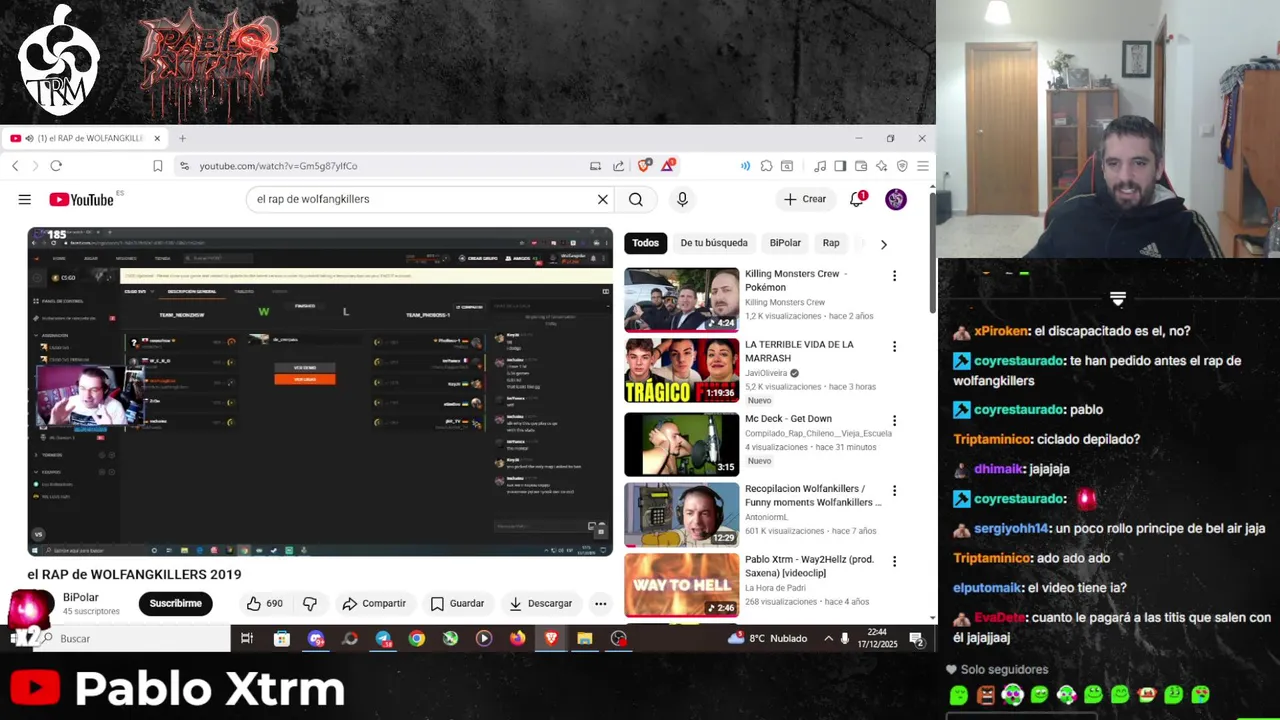The image size is (1280, 720).
Task: Open options for Recopilacion Wolfangkillers video
Action: (894, 491)
